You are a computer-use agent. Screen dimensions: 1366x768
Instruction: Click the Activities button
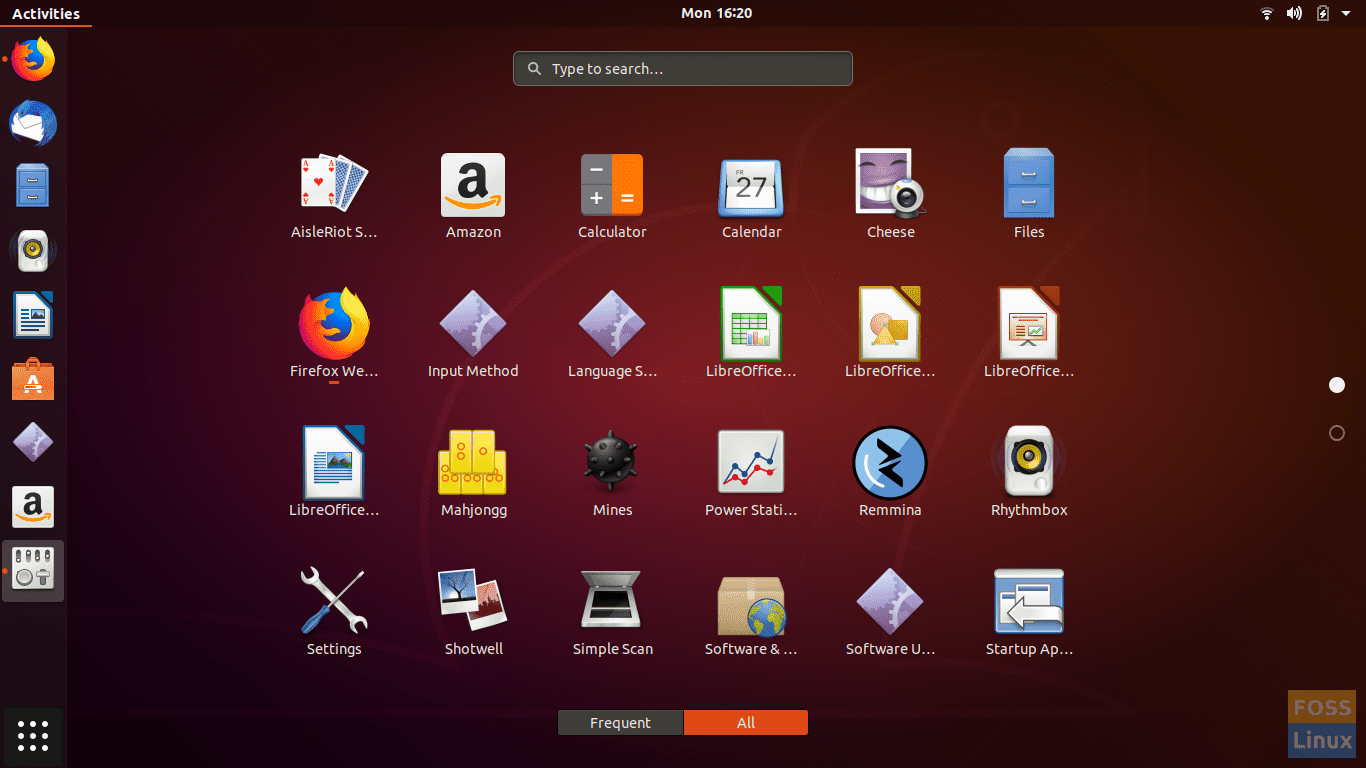[46, 13]
